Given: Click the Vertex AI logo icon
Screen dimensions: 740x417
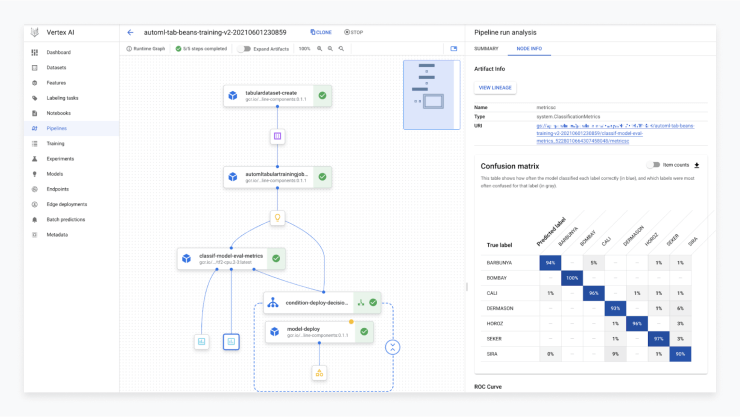Looking at the screenshot, I should (34, 32).
